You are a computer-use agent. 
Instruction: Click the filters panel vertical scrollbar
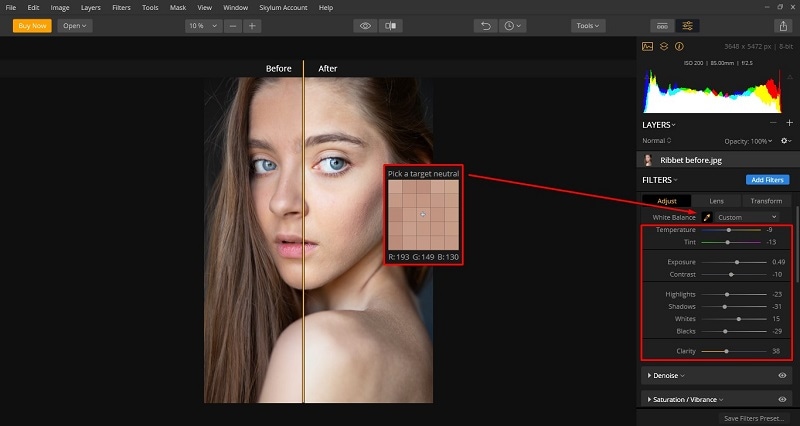tap(797, 244)
